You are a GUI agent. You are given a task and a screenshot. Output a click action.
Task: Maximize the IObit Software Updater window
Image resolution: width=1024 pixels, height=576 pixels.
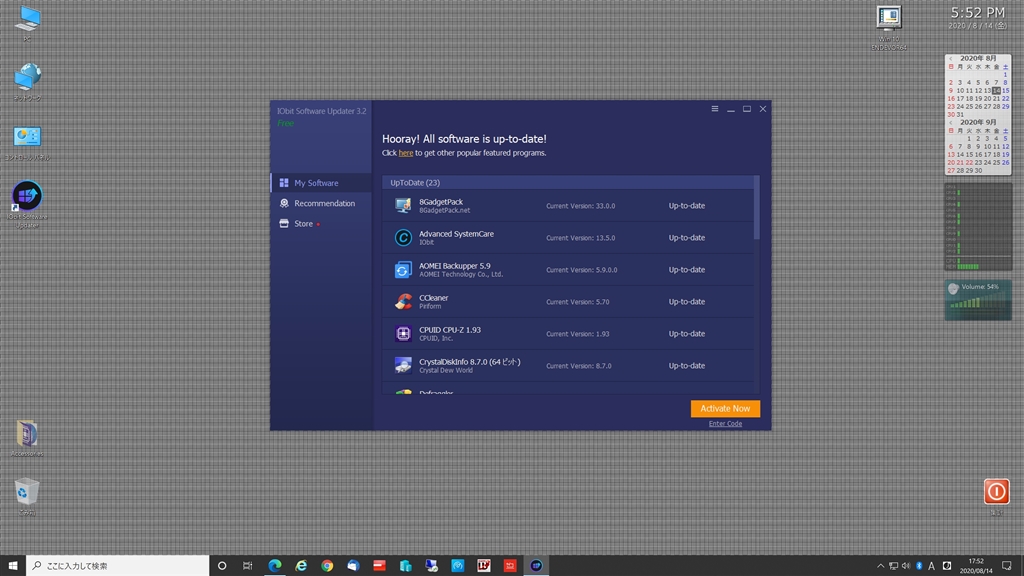click(746, 109)
